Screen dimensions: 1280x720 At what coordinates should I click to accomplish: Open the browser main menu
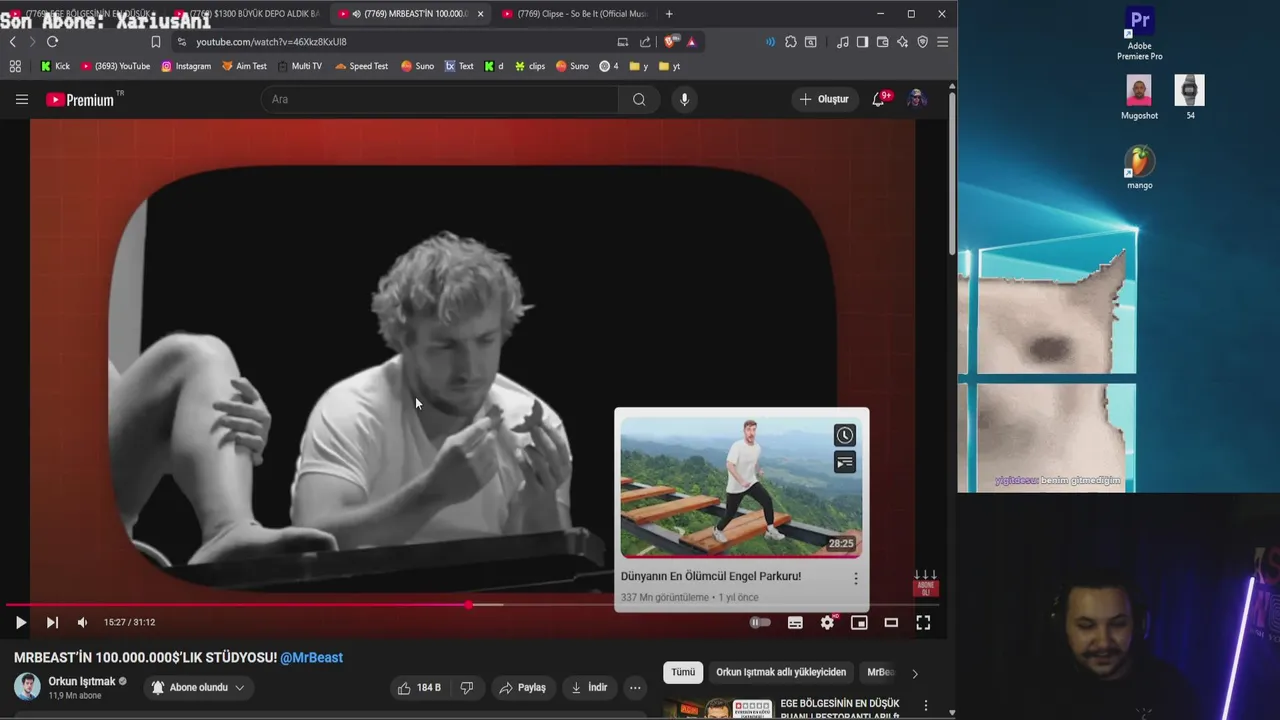pos(942,41)
